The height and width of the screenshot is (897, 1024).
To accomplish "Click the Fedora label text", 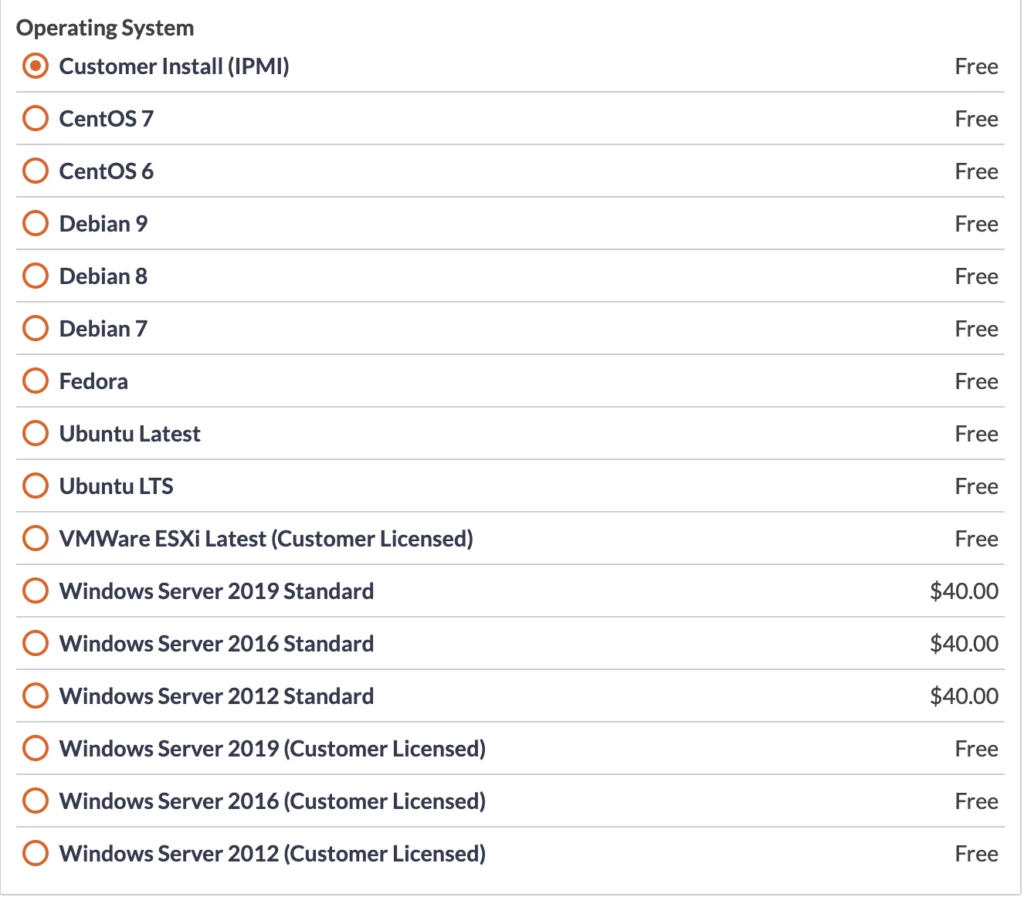I will tap(93, 381).
